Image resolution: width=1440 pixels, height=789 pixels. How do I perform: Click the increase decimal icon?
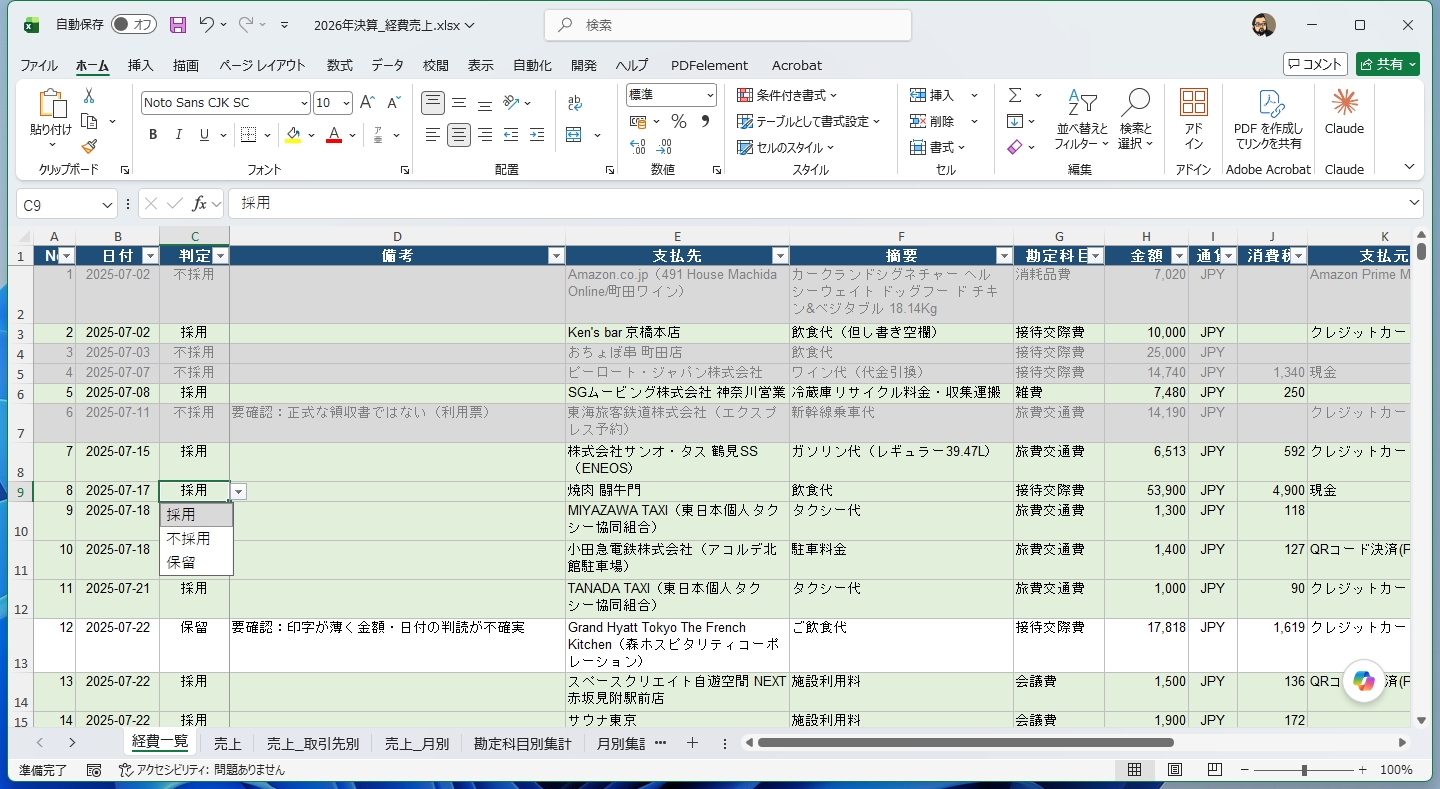point(637,147)
